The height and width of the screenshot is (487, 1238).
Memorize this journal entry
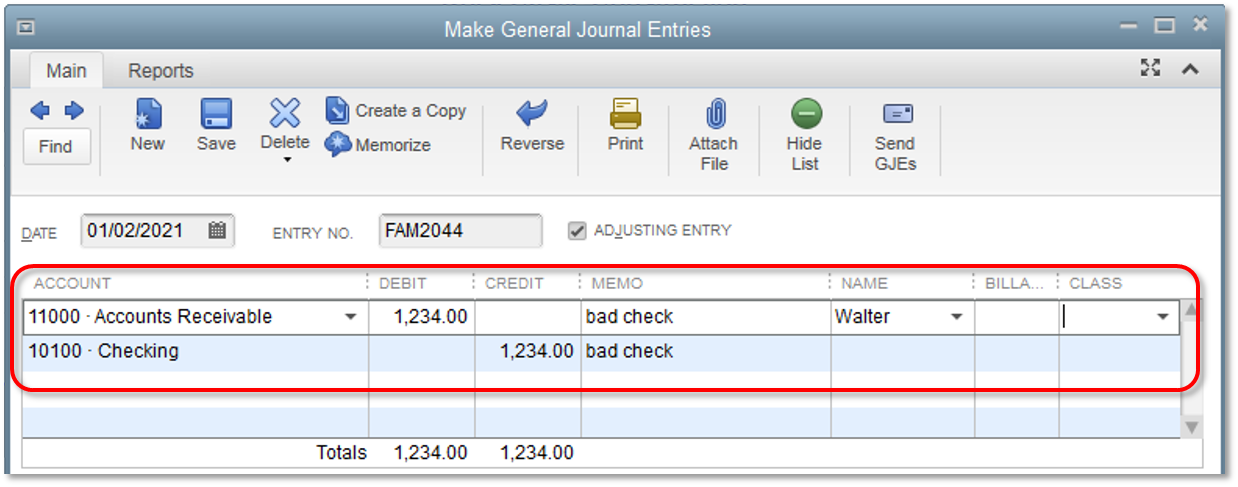tap(378, 145)
